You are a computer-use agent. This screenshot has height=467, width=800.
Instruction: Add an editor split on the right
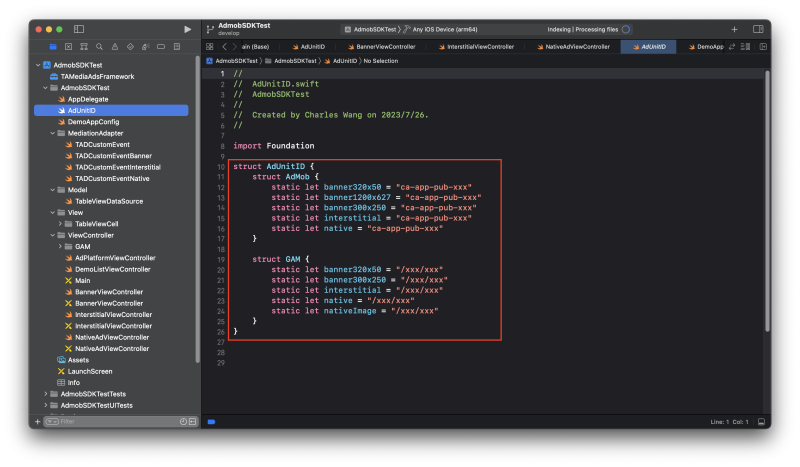[x=763, y=46]
